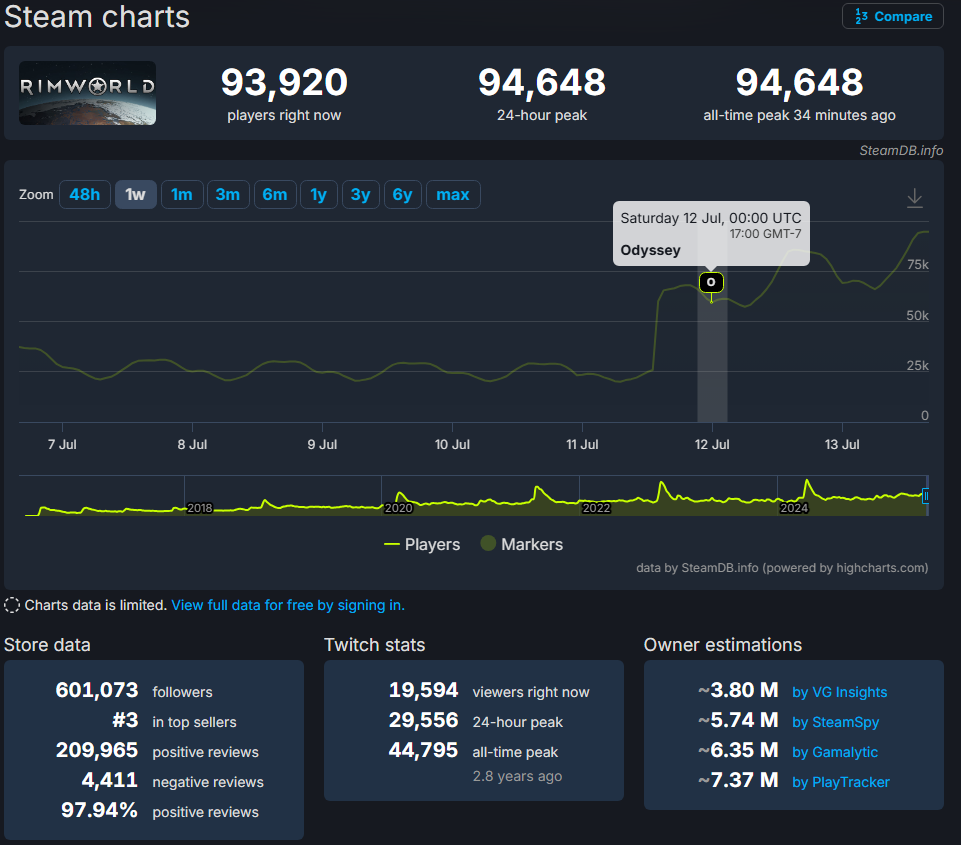Click the Odyssey 'O' chart marker
Image resolution: width=961 pixels, height=845 pixels.
click(711, 282)
